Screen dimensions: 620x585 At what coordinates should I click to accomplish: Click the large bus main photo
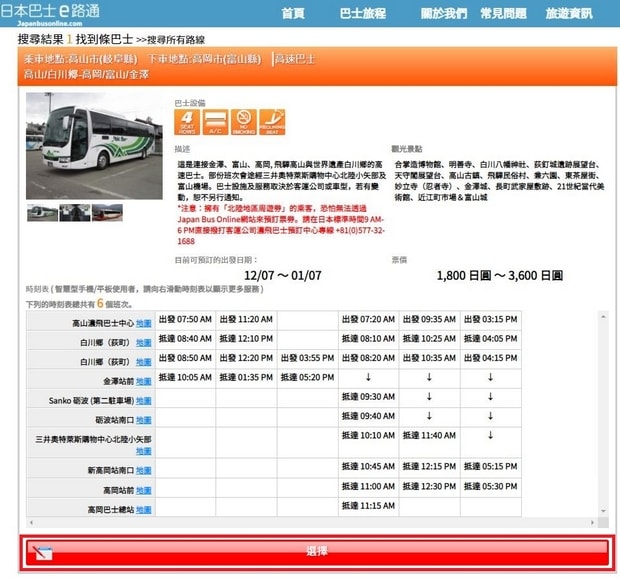94,146
